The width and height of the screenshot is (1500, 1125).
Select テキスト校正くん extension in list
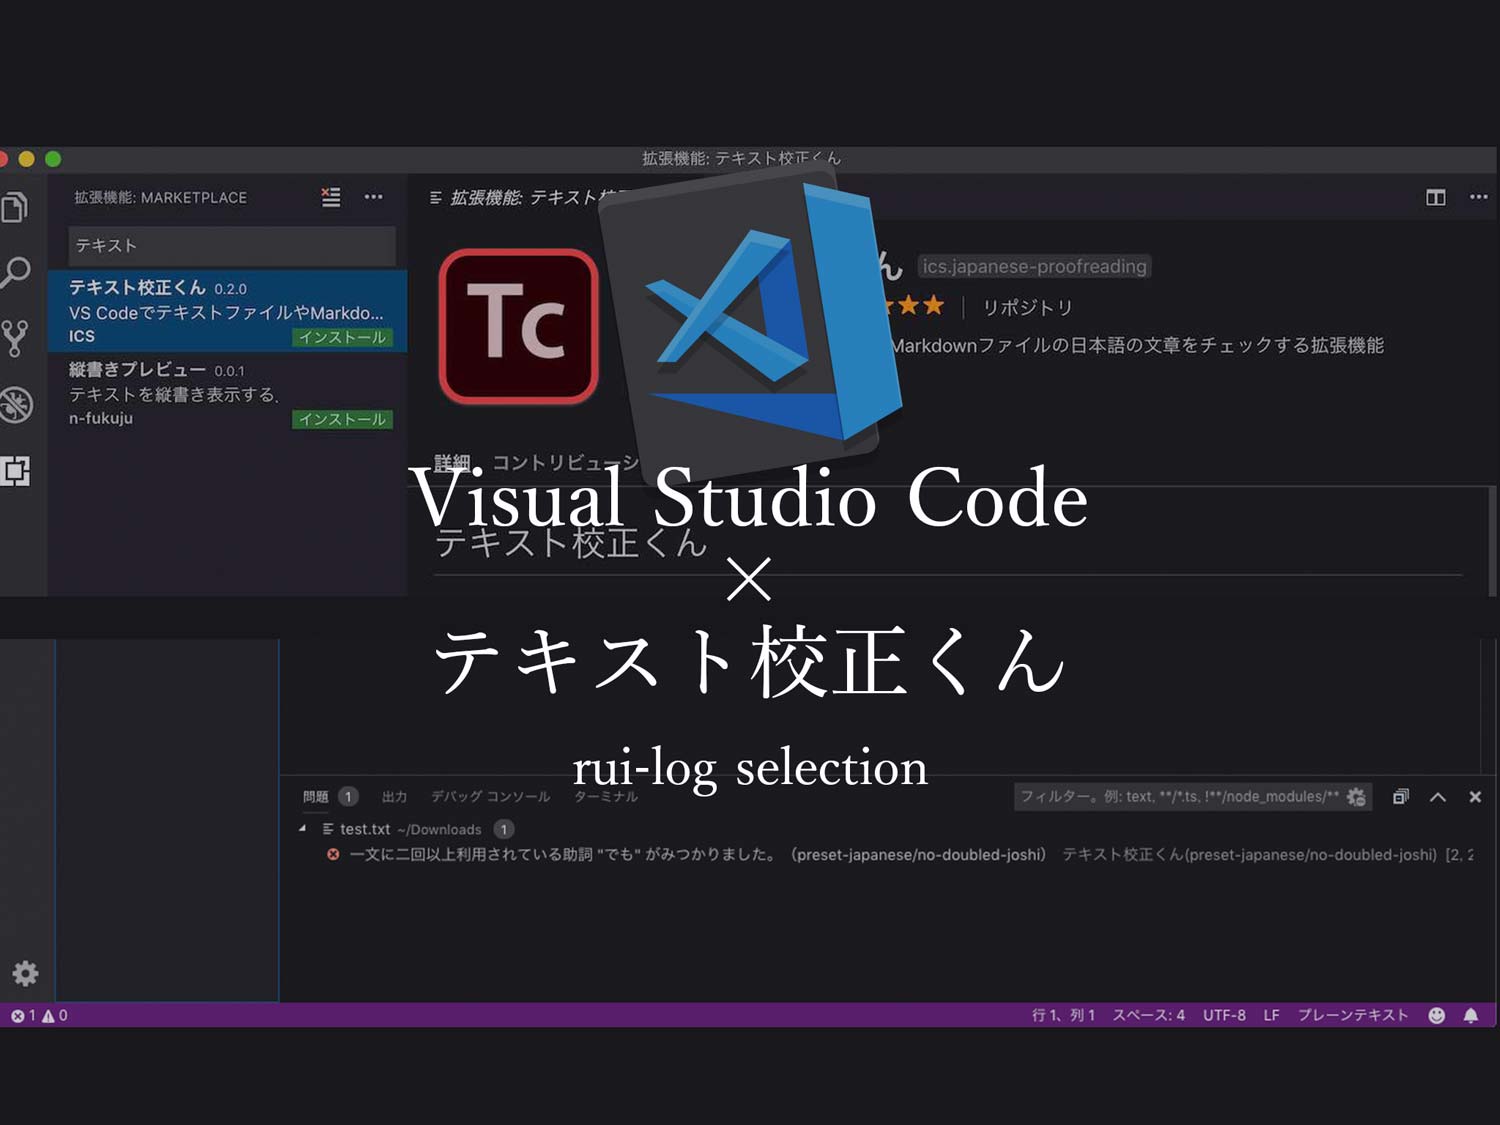227,311
